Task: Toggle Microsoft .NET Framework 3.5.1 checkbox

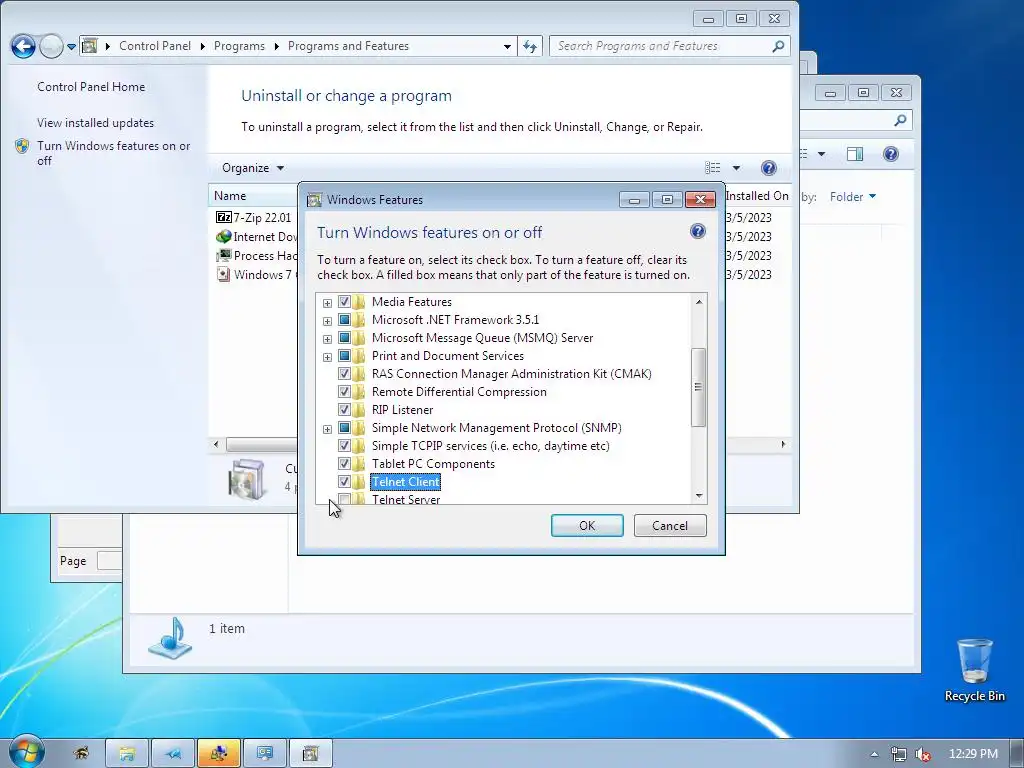Action: pos(344,320)
